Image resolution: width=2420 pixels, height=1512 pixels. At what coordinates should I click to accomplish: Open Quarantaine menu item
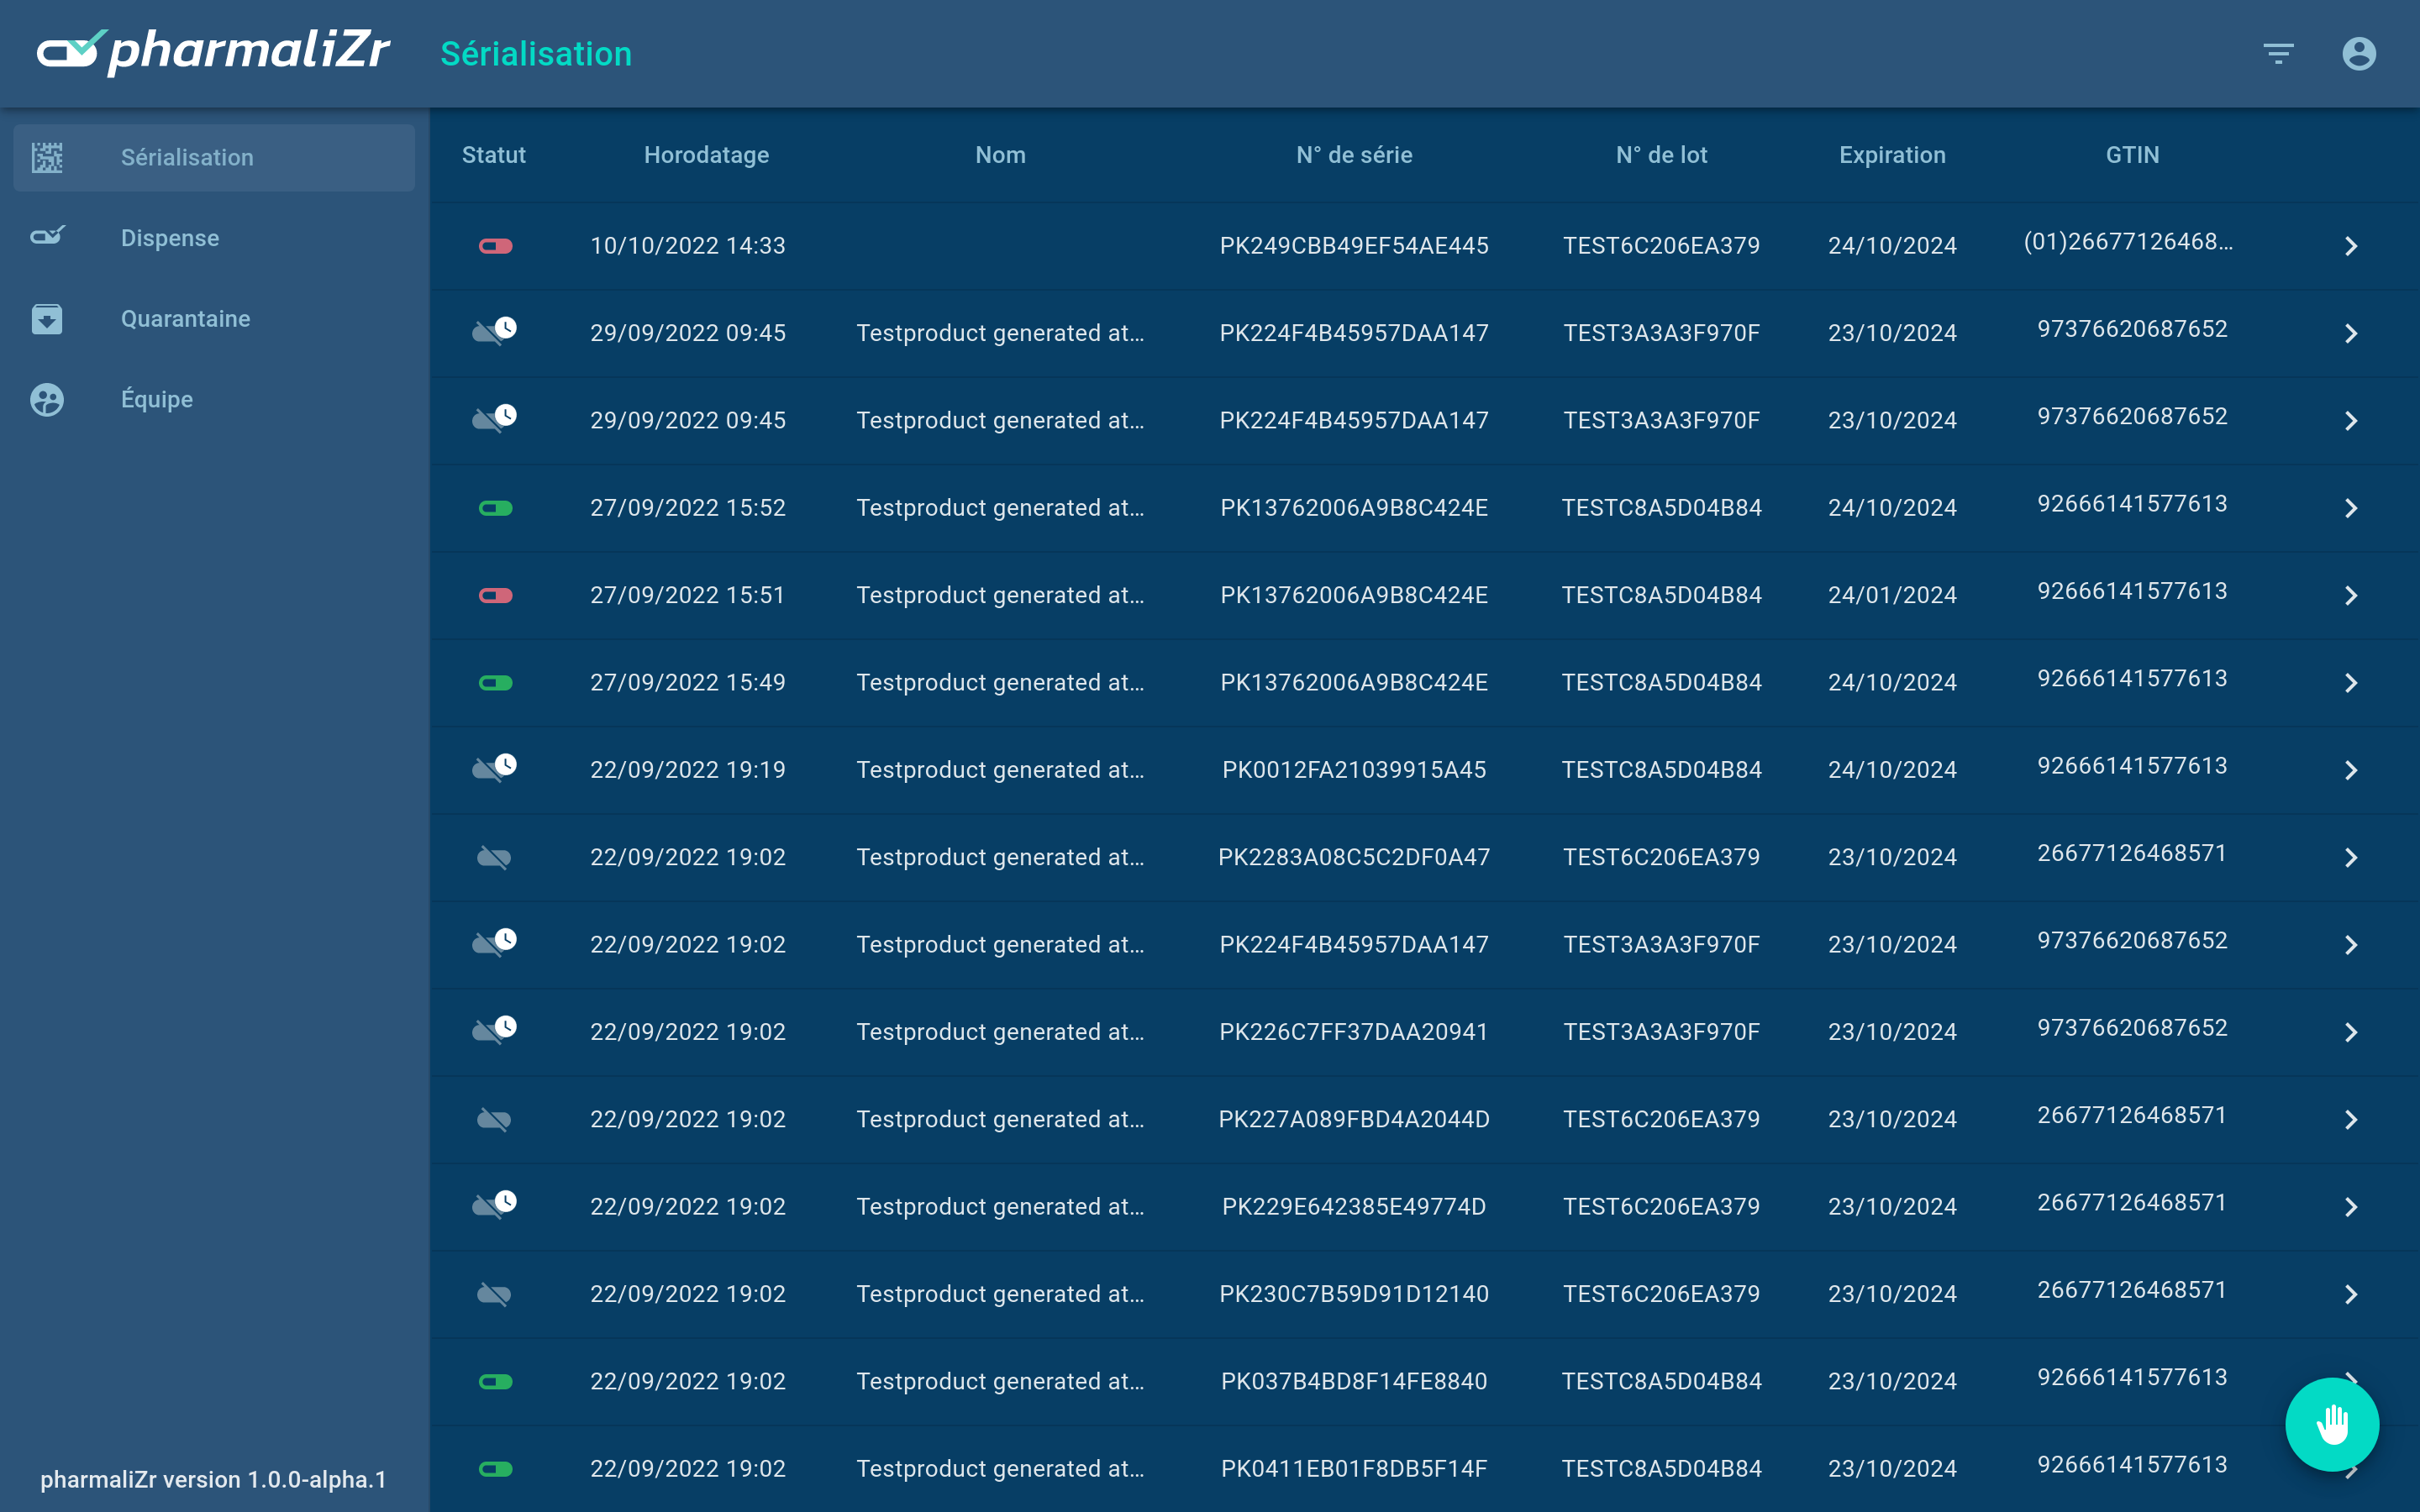185,319
